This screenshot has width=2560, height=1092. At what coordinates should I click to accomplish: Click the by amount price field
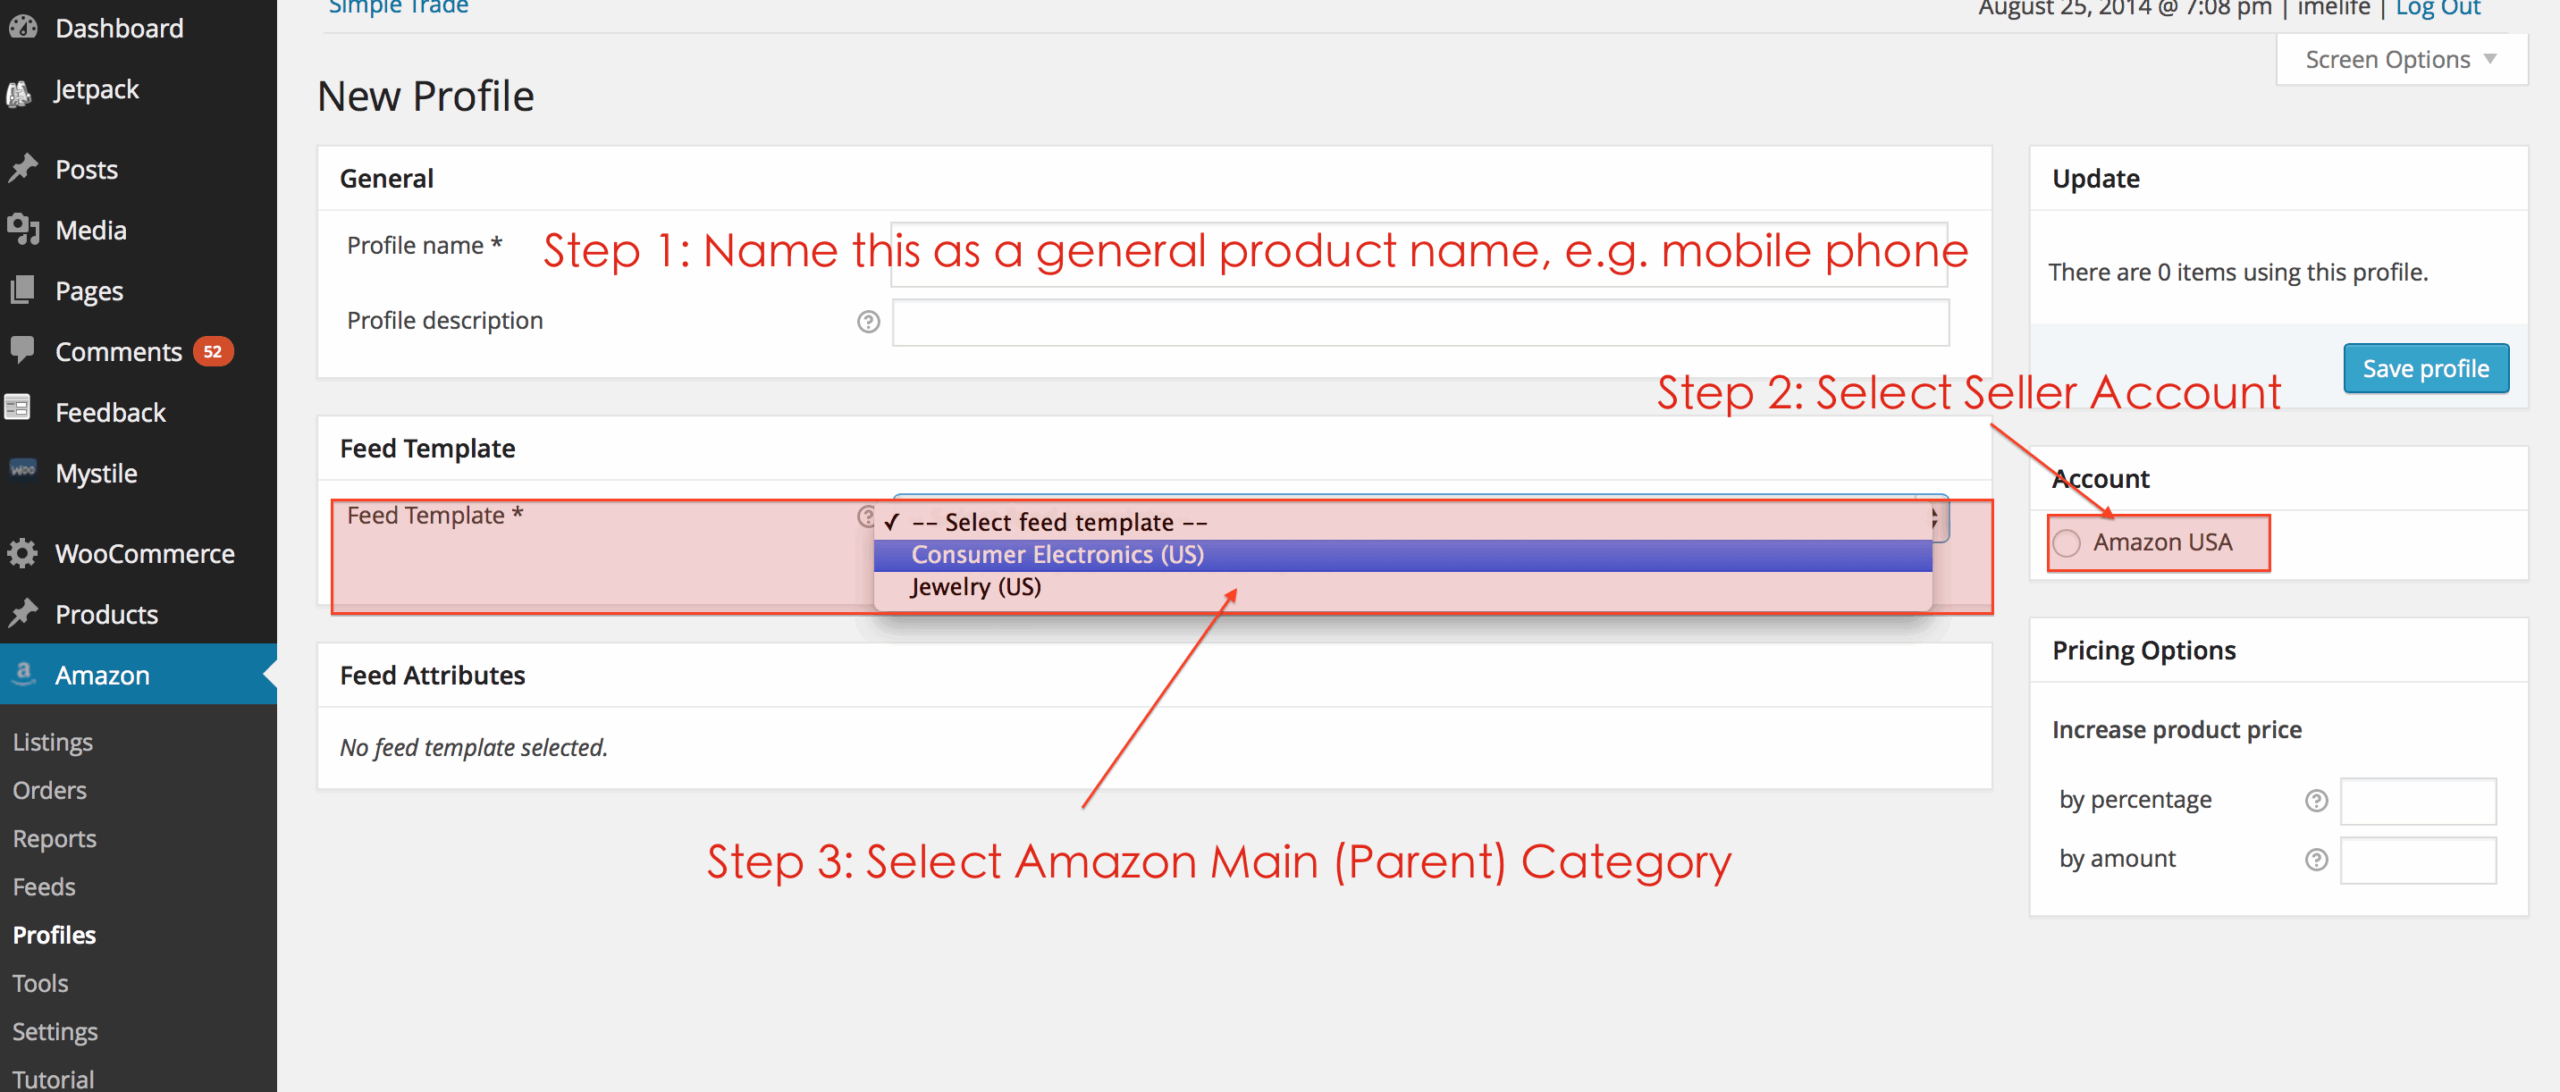(2417, 860)
